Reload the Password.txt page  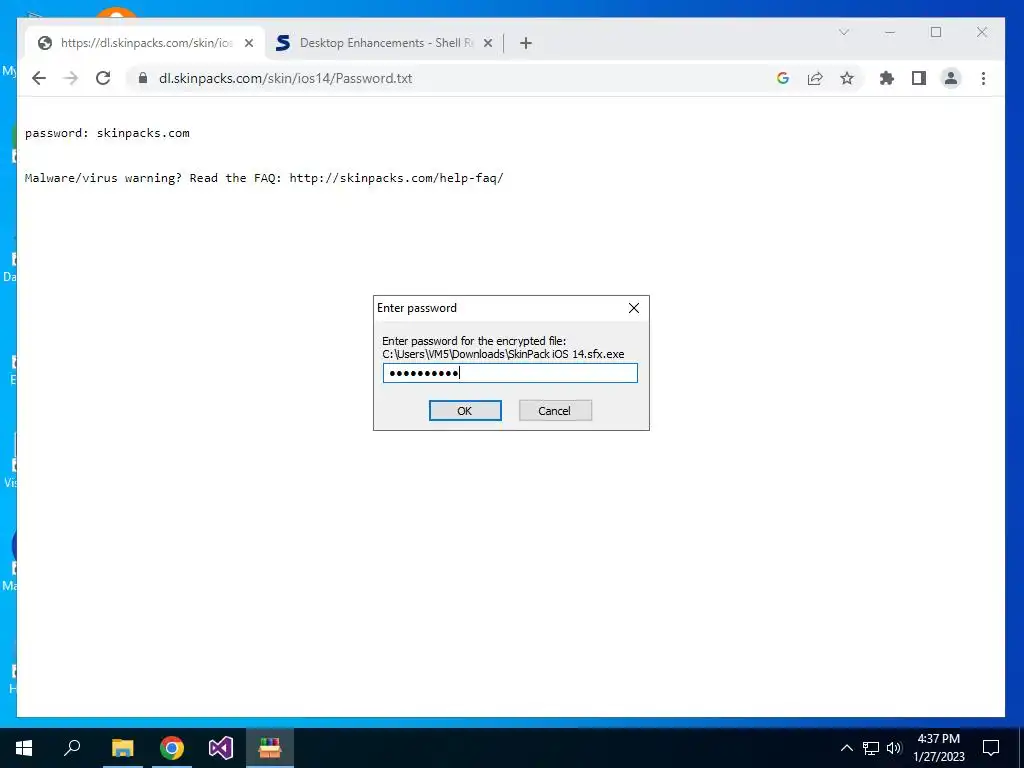(103, 78)
